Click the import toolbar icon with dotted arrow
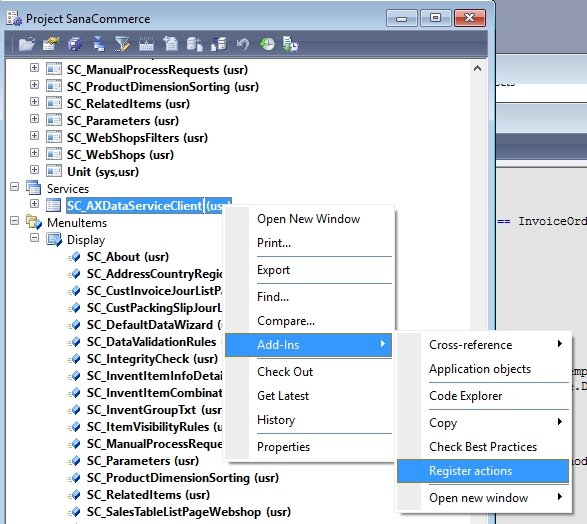The height and width of the screenshot is (524, 587). 146,44
